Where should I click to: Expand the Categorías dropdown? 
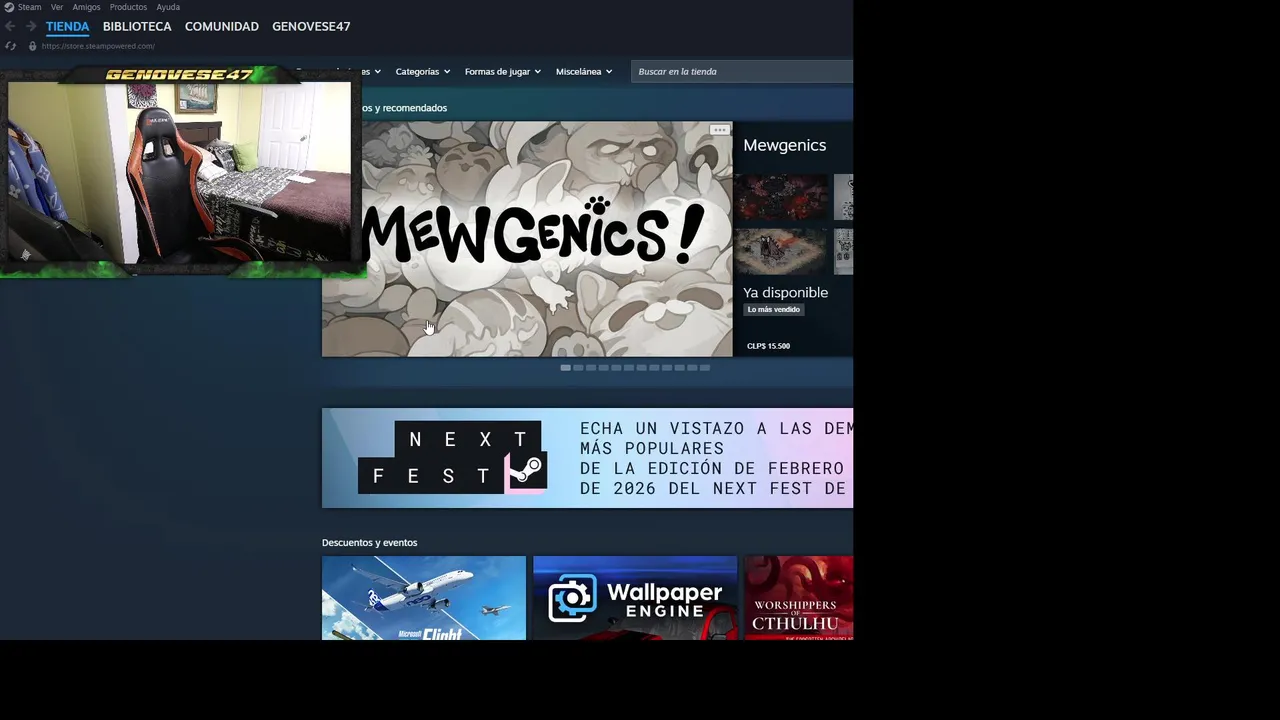click(422, 72)
